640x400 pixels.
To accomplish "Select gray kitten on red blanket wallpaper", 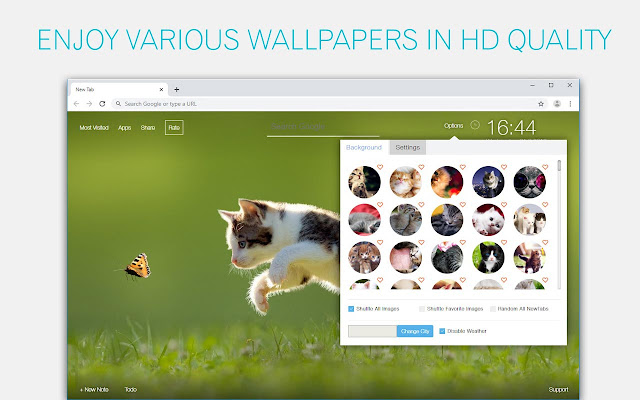I will tap(364, 220).
